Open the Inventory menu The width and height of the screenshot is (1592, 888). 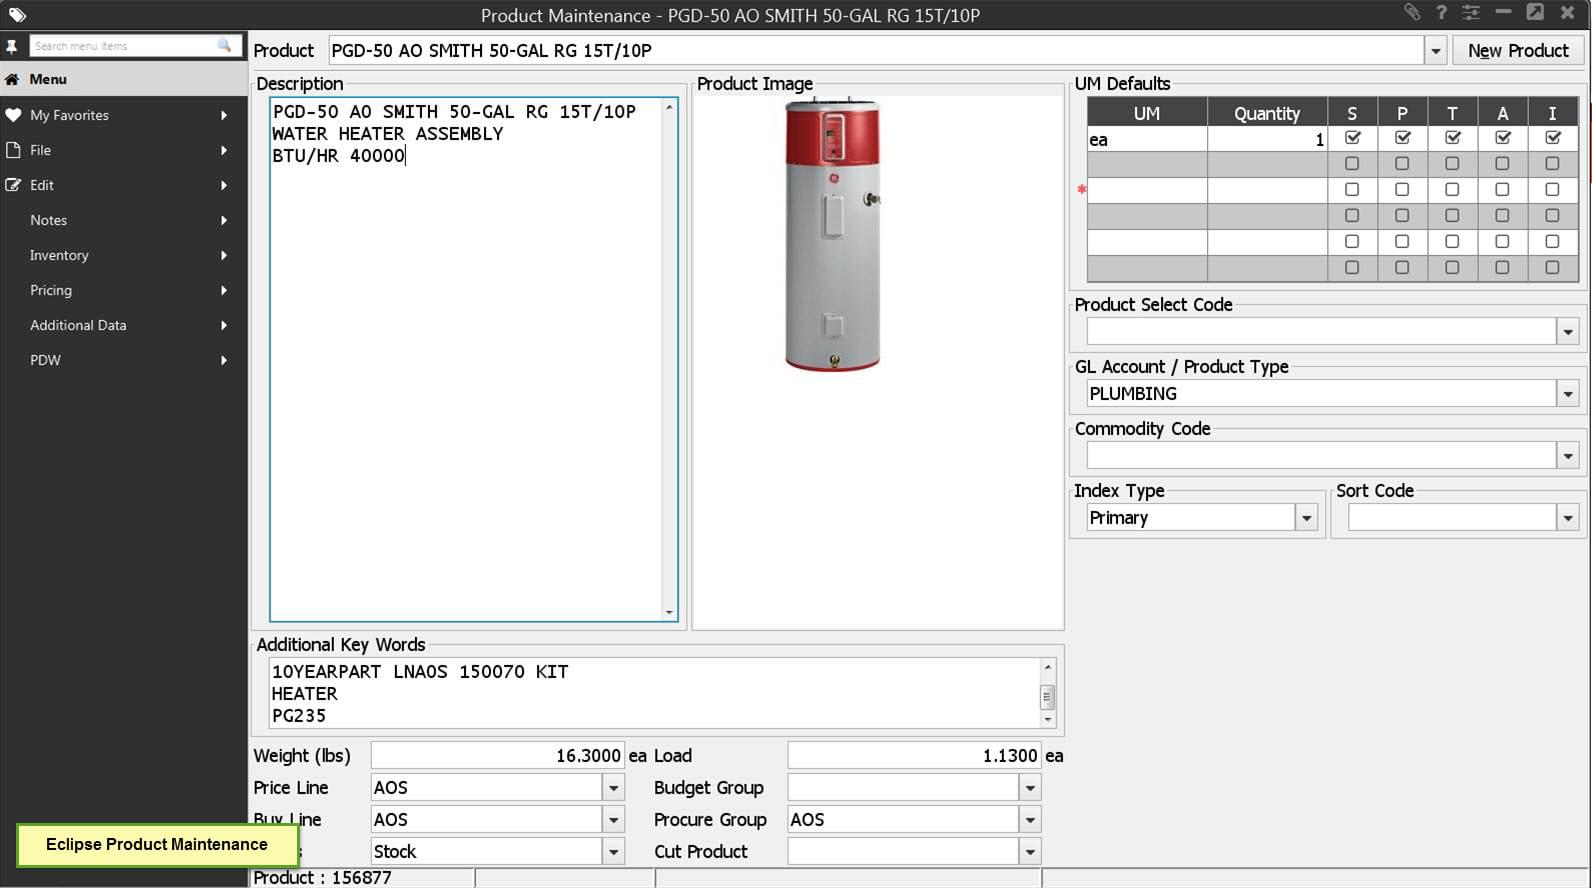pyautogui.click(x=59, y=255)
